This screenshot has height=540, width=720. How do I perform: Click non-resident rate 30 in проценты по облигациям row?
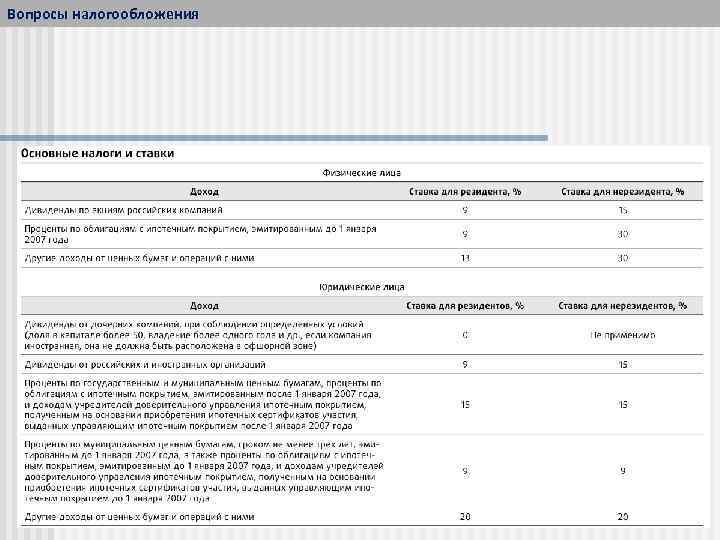pos(623,234)
